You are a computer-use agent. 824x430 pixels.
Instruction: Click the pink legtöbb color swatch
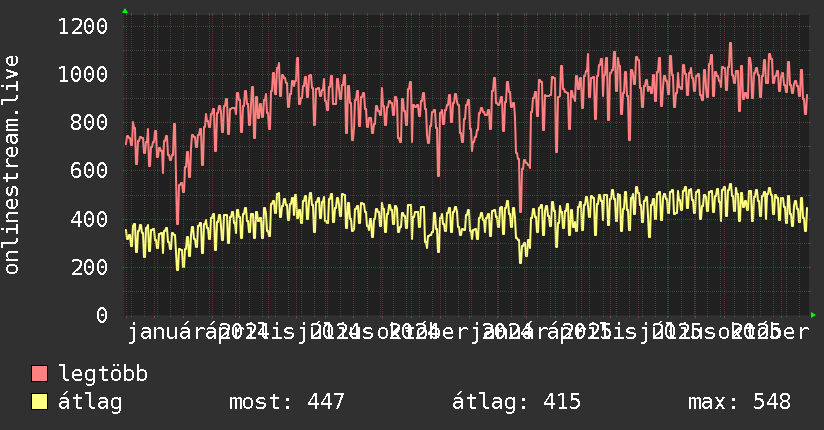(39, 374)
